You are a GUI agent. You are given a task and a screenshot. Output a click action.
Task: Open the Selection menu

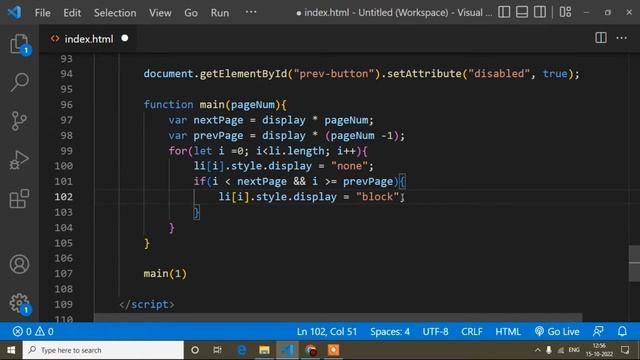pyautogui.click(x=115, y=13)
